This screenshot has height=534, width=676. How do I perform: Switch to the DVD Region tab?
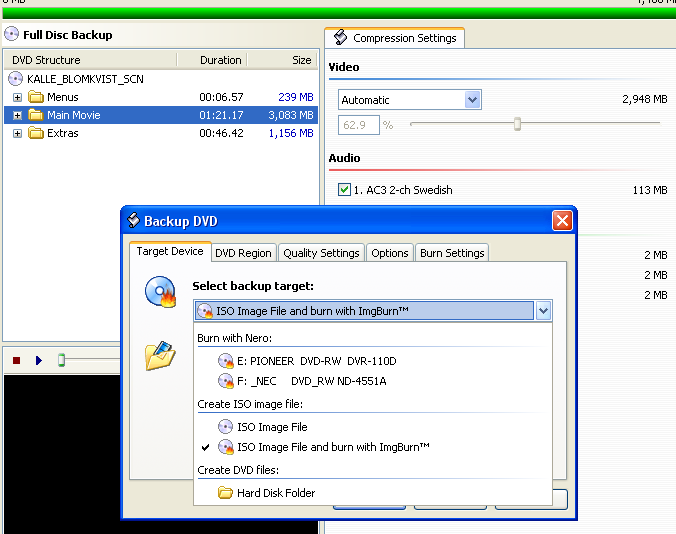coord(243,253)
